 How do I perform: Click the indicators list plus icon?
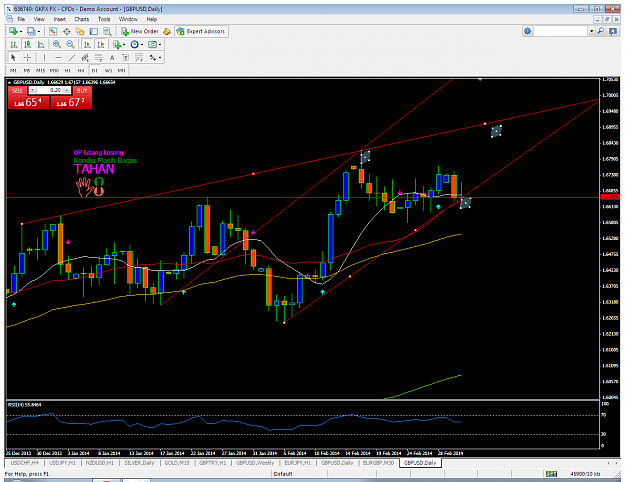pyautogui.click(x=116, y=45)
